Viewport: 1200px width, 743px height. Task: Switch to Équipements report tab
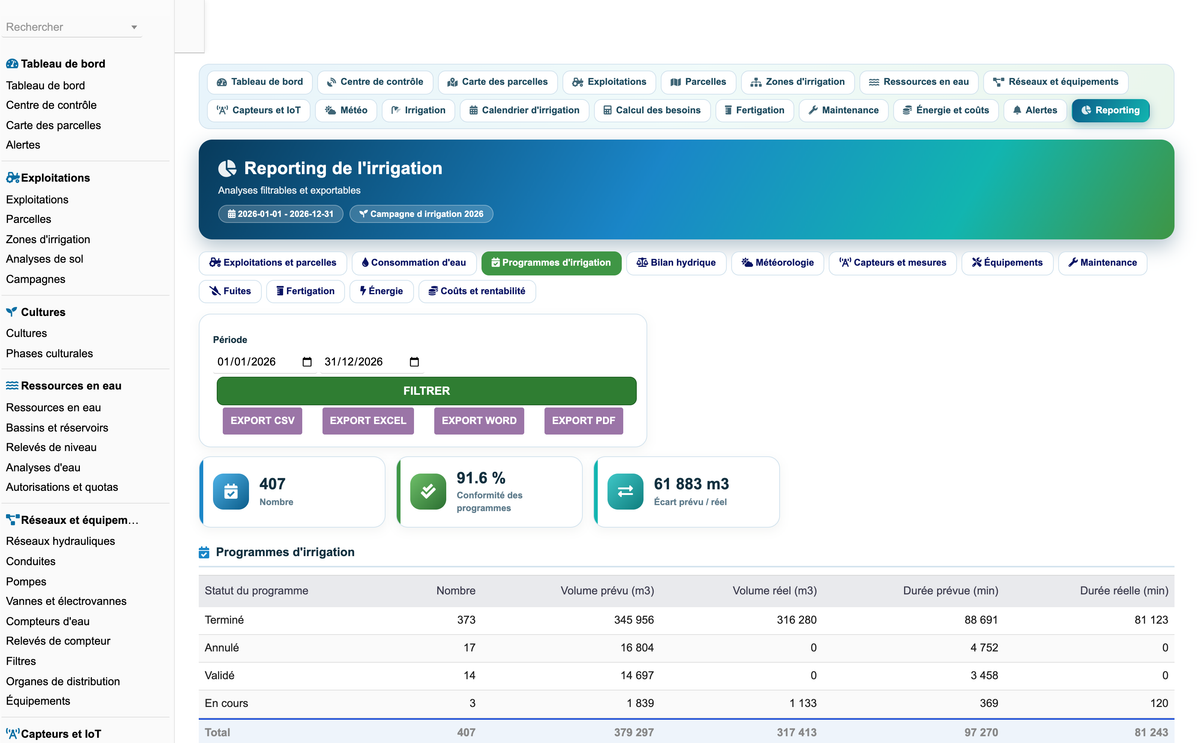[x=1007, y=263]
